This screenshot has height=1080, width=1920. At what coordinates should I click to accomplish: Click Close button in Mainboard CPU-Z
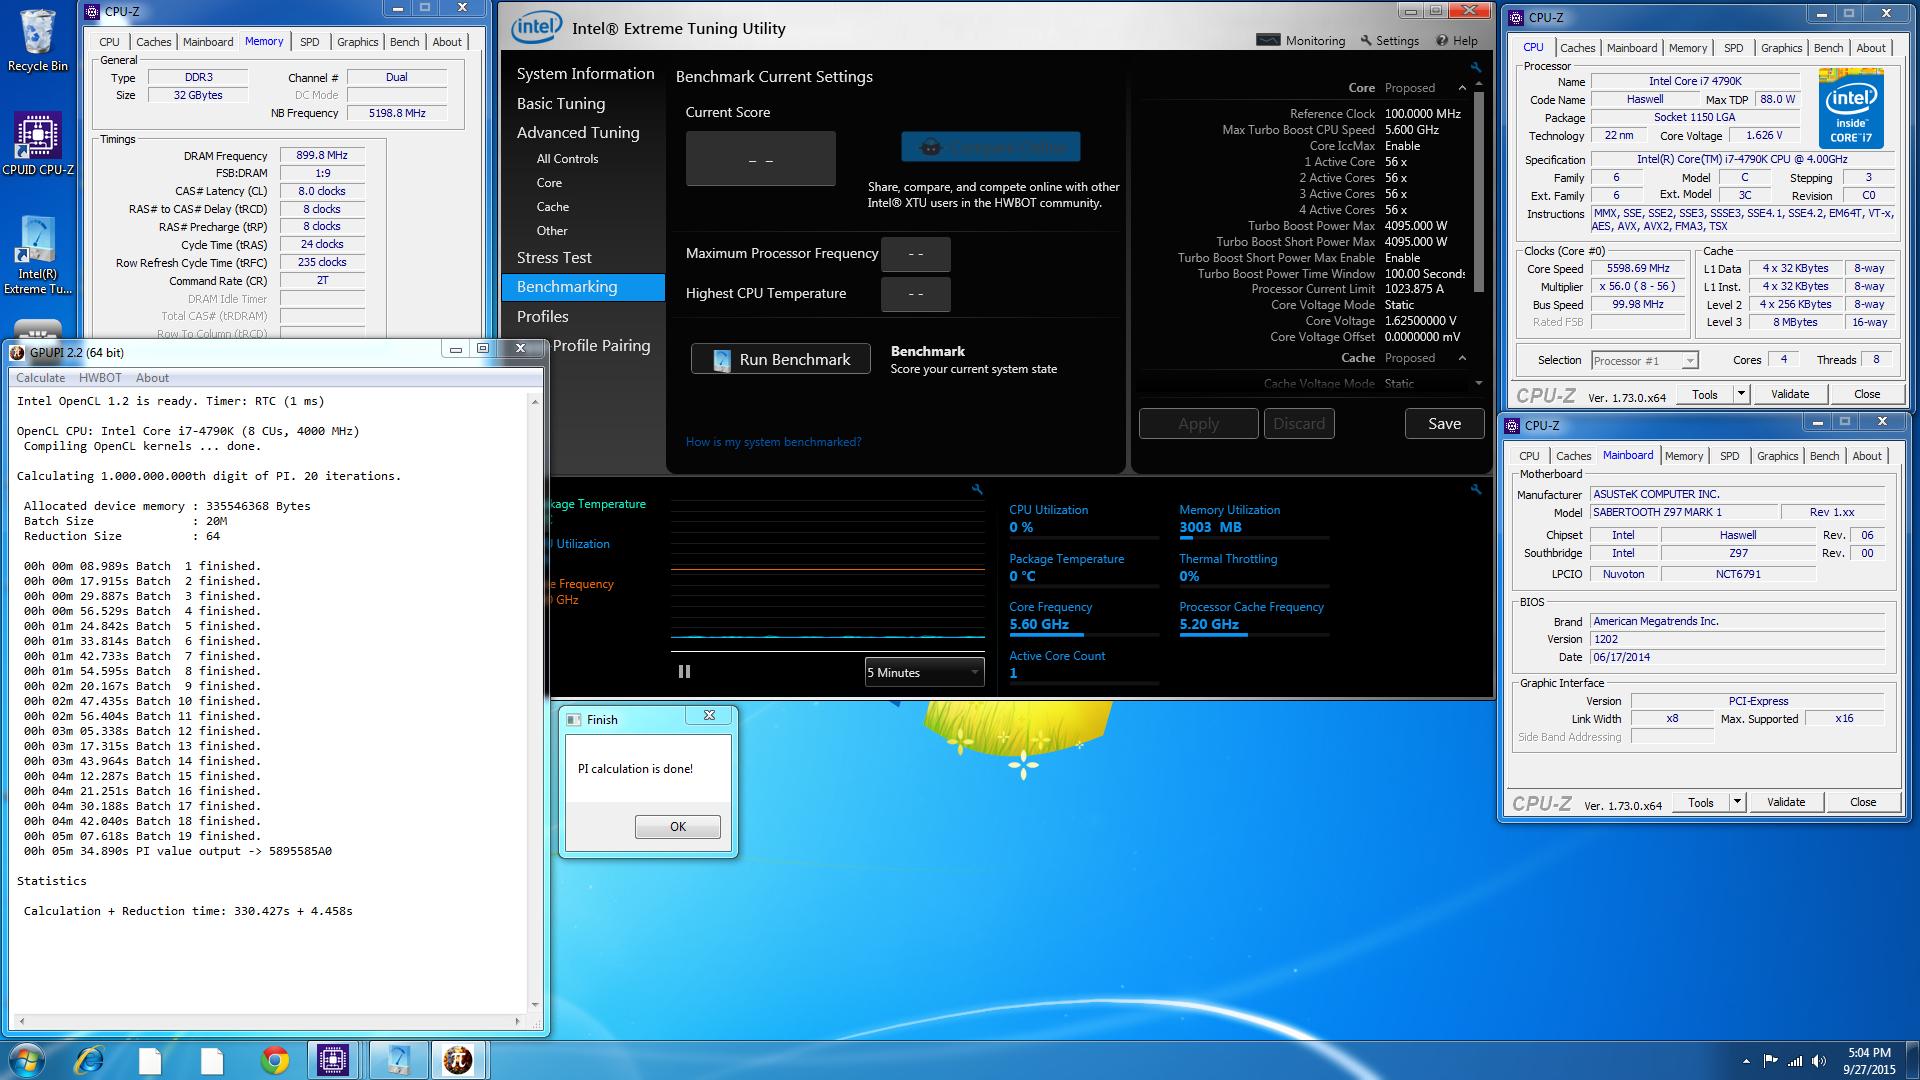pos(1863,802)
